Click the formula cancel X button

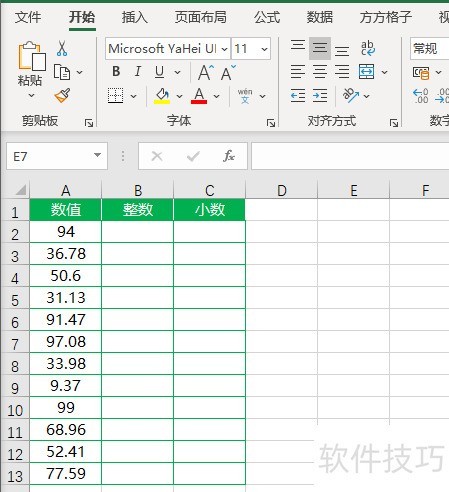click(x=157, y=156)
